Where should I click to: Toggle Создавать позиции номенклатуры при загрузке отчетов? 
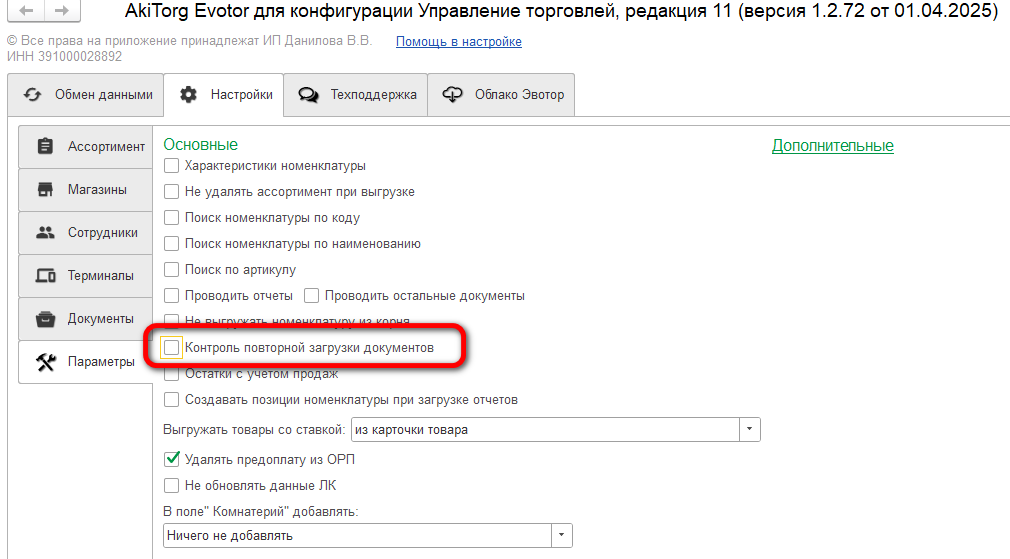point(171,400)
